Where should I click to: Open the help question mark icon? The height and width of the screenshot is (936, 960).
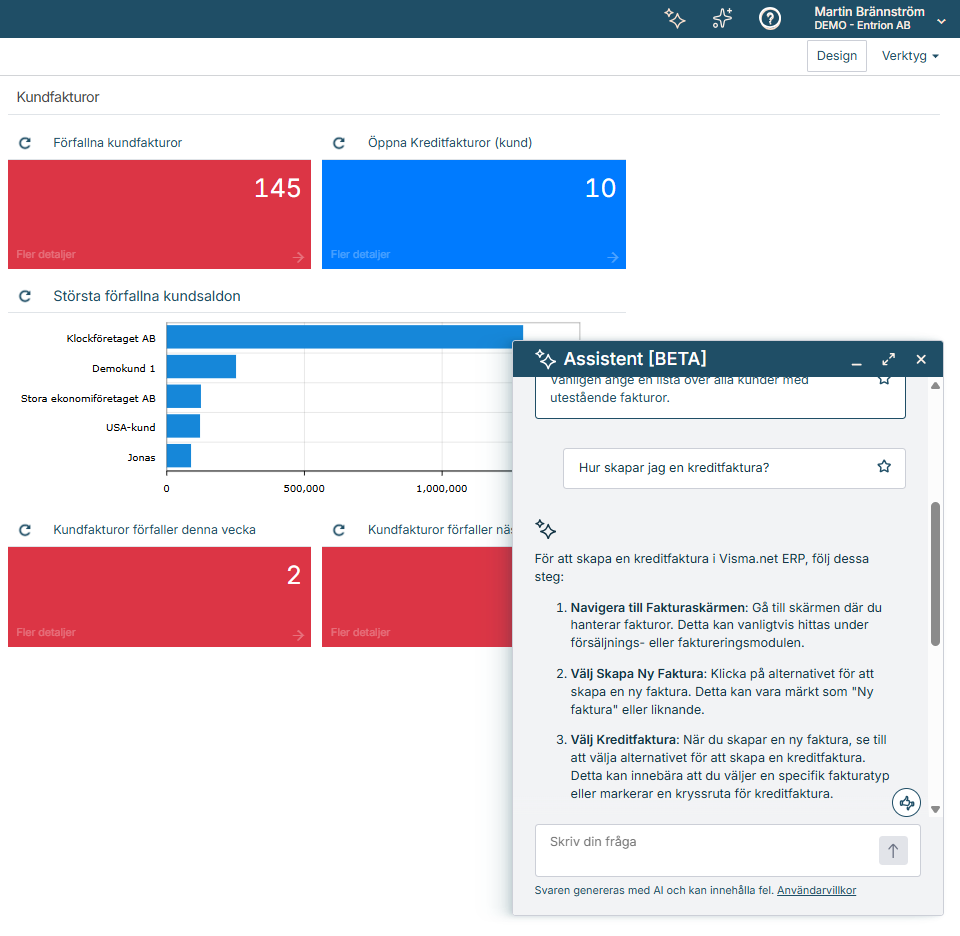[x=770, y=18]
